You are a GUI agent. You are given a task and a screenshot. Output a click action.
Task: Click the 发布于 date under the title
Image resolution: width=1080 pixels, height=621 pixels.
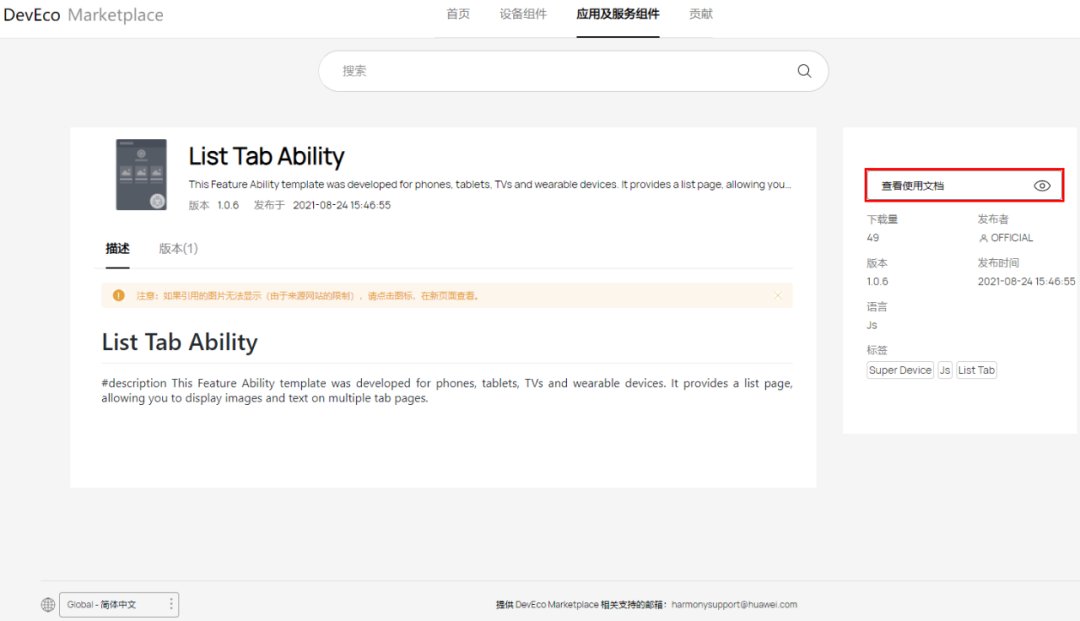coord(342,205)
